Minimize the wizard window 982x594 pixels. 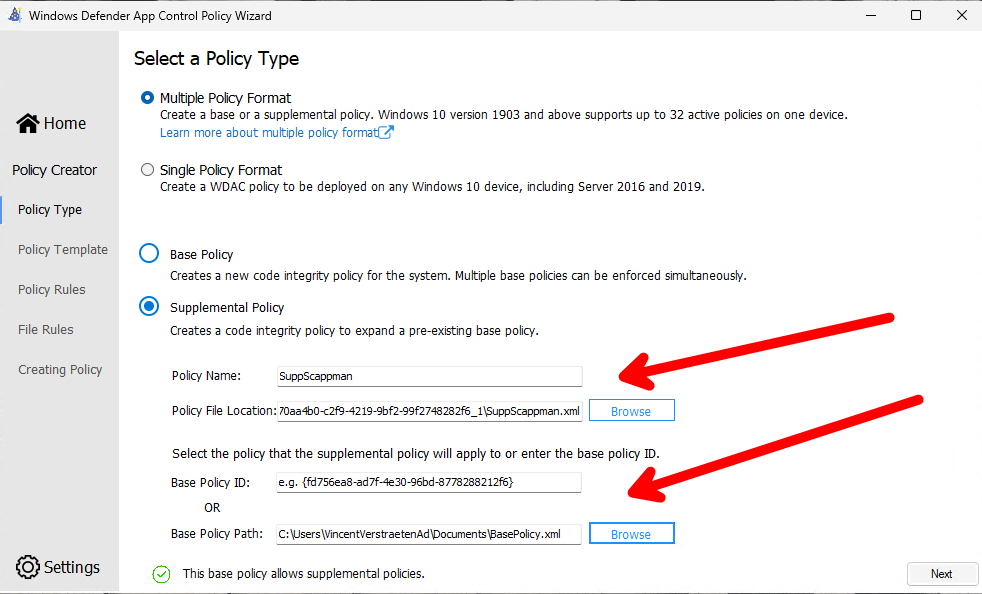coord(871,15)
